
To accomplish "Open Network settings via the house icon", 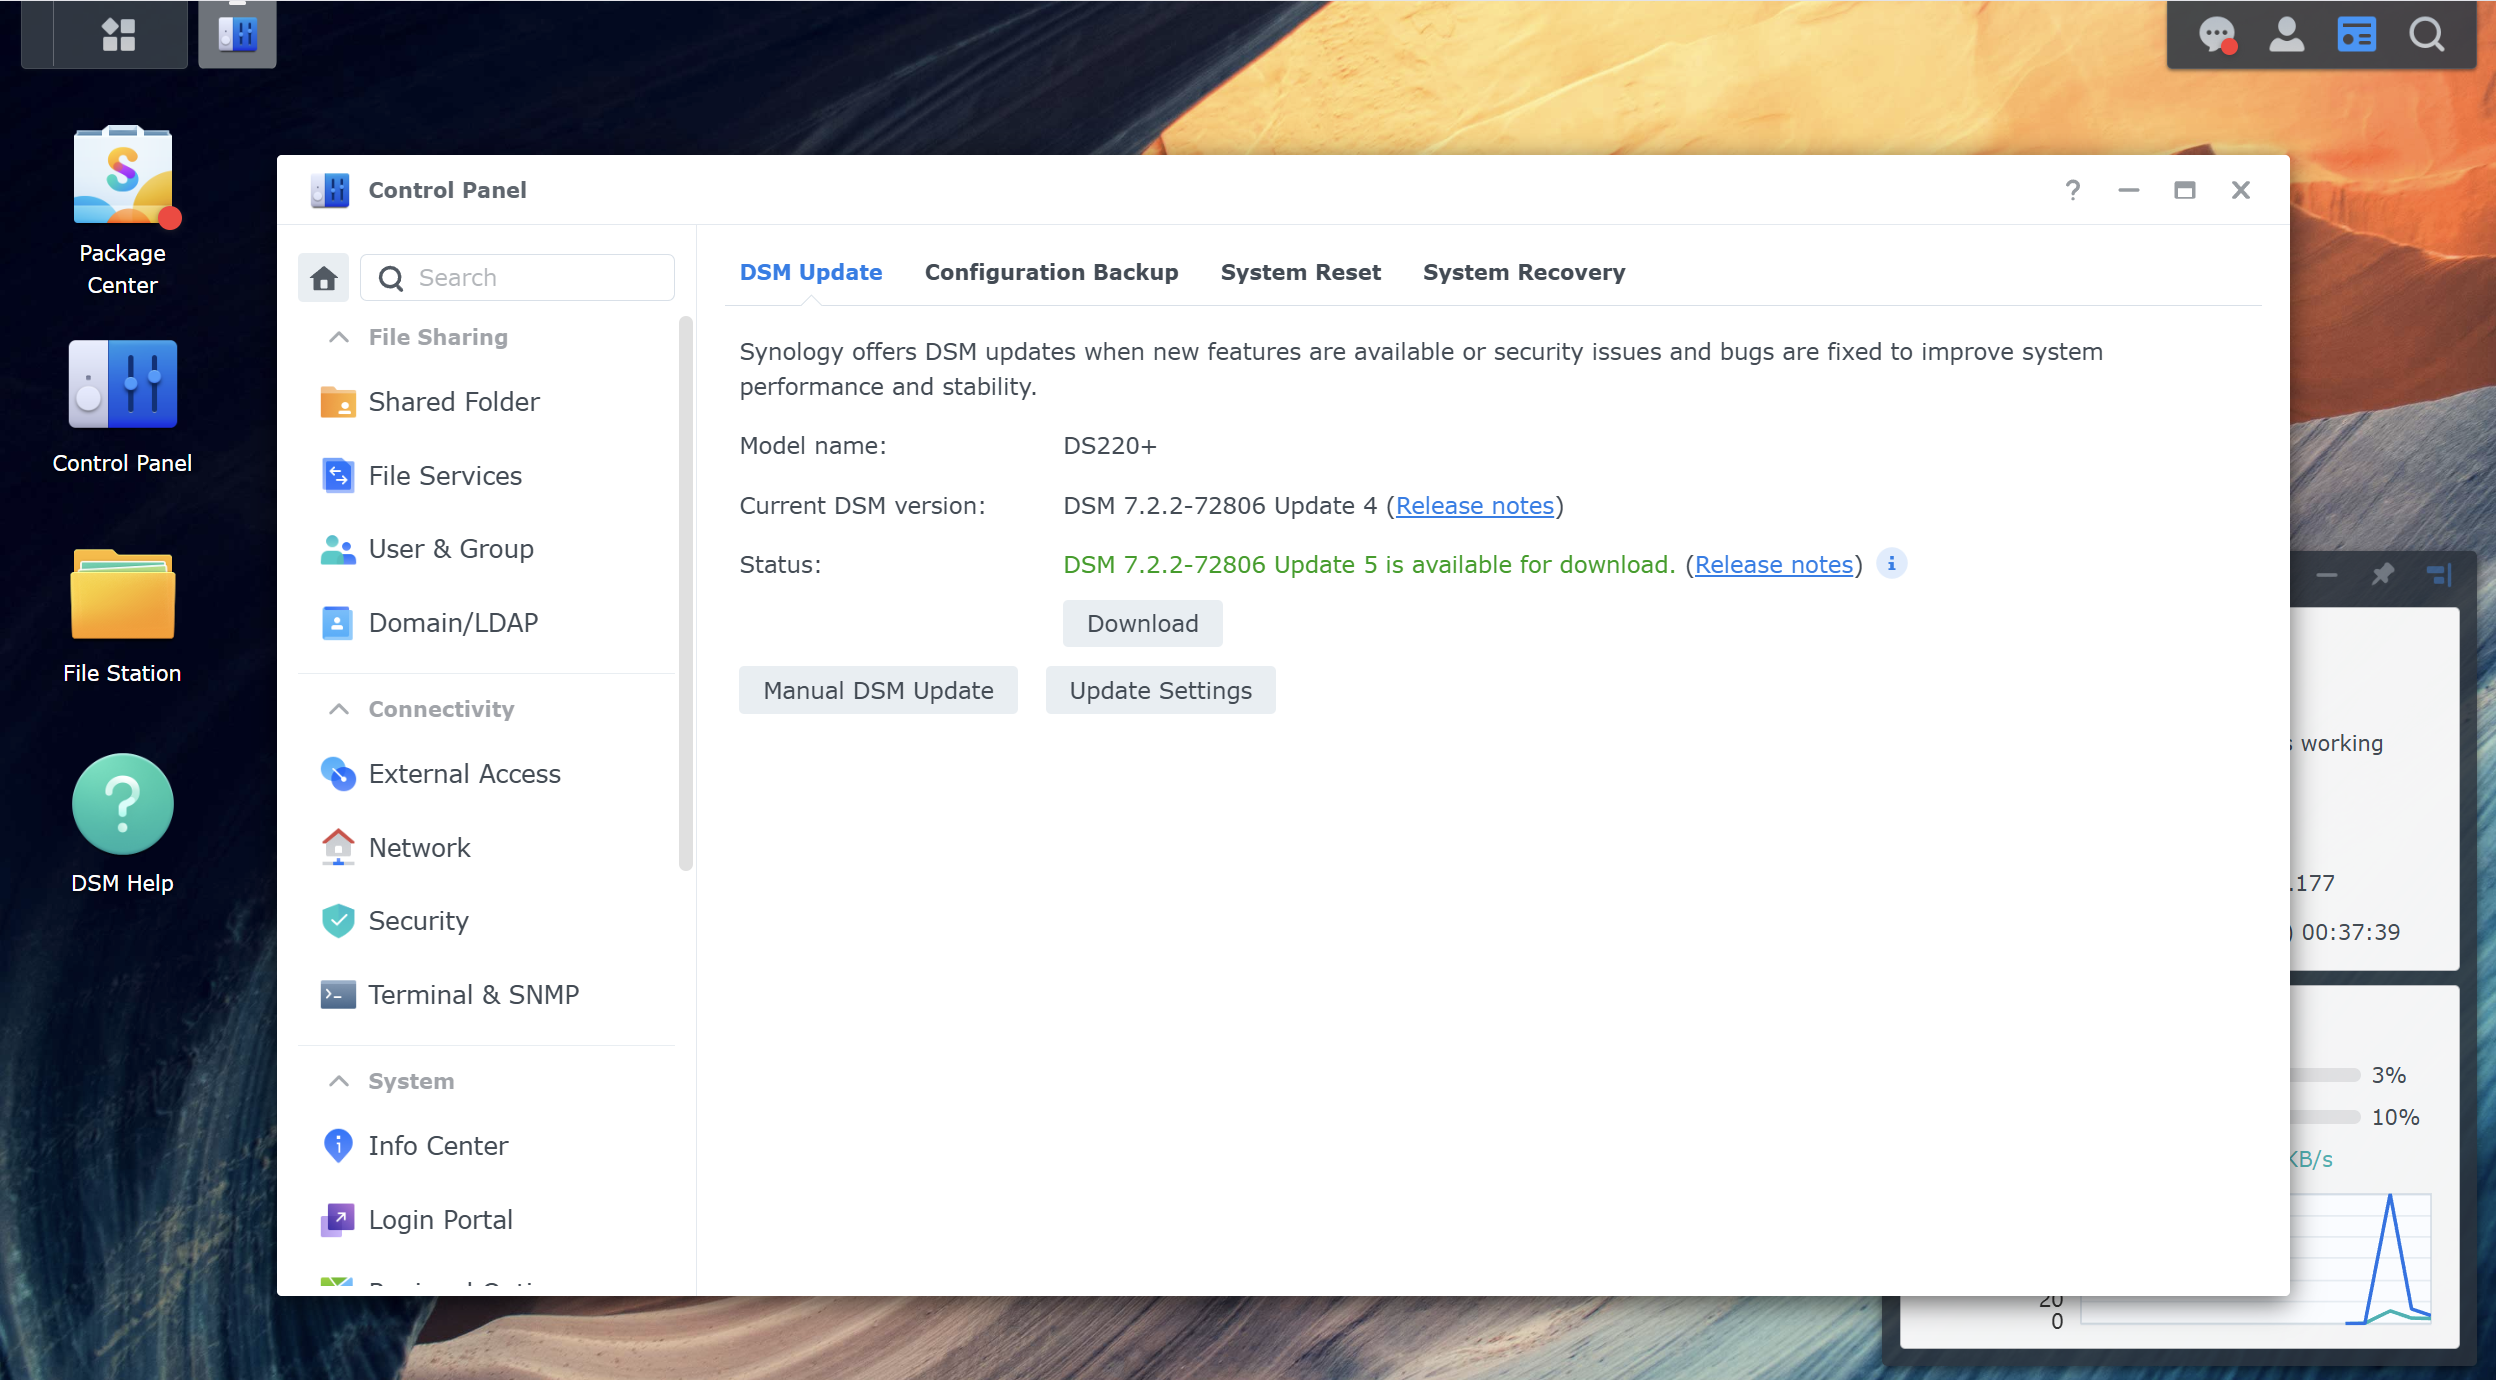I will (338, 847).
